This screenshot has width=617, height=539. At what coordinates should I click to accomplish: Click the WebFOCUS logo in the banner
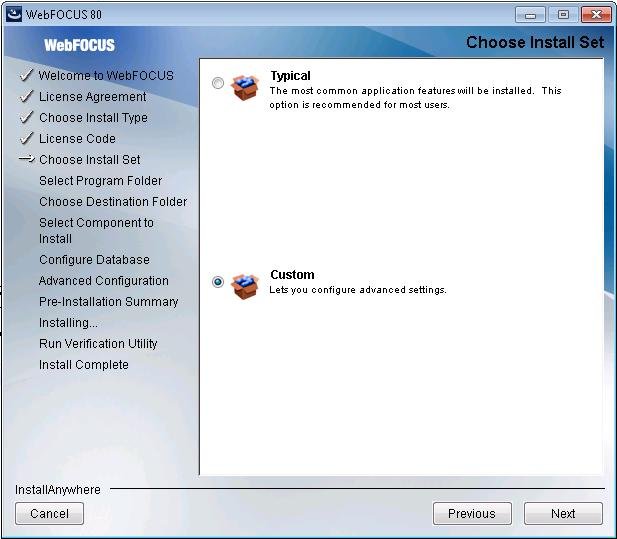pyautogui.click(x=79, y=45)
